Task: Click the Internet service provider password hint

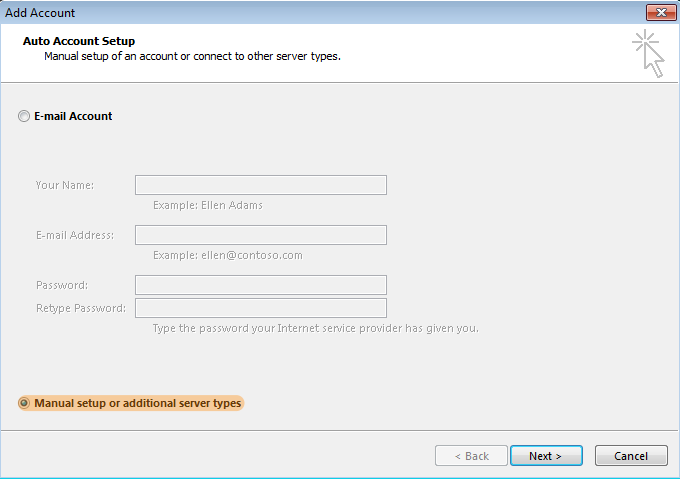Action: [x=316, y=328]
